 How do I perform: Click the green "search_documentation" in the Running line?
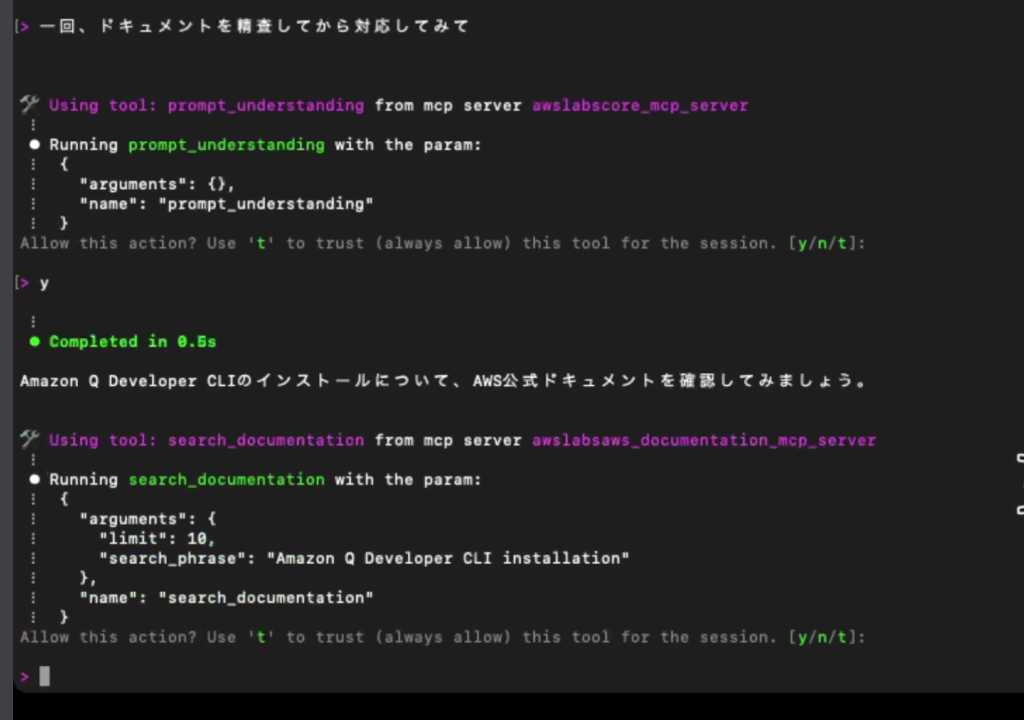pos(226,480)
